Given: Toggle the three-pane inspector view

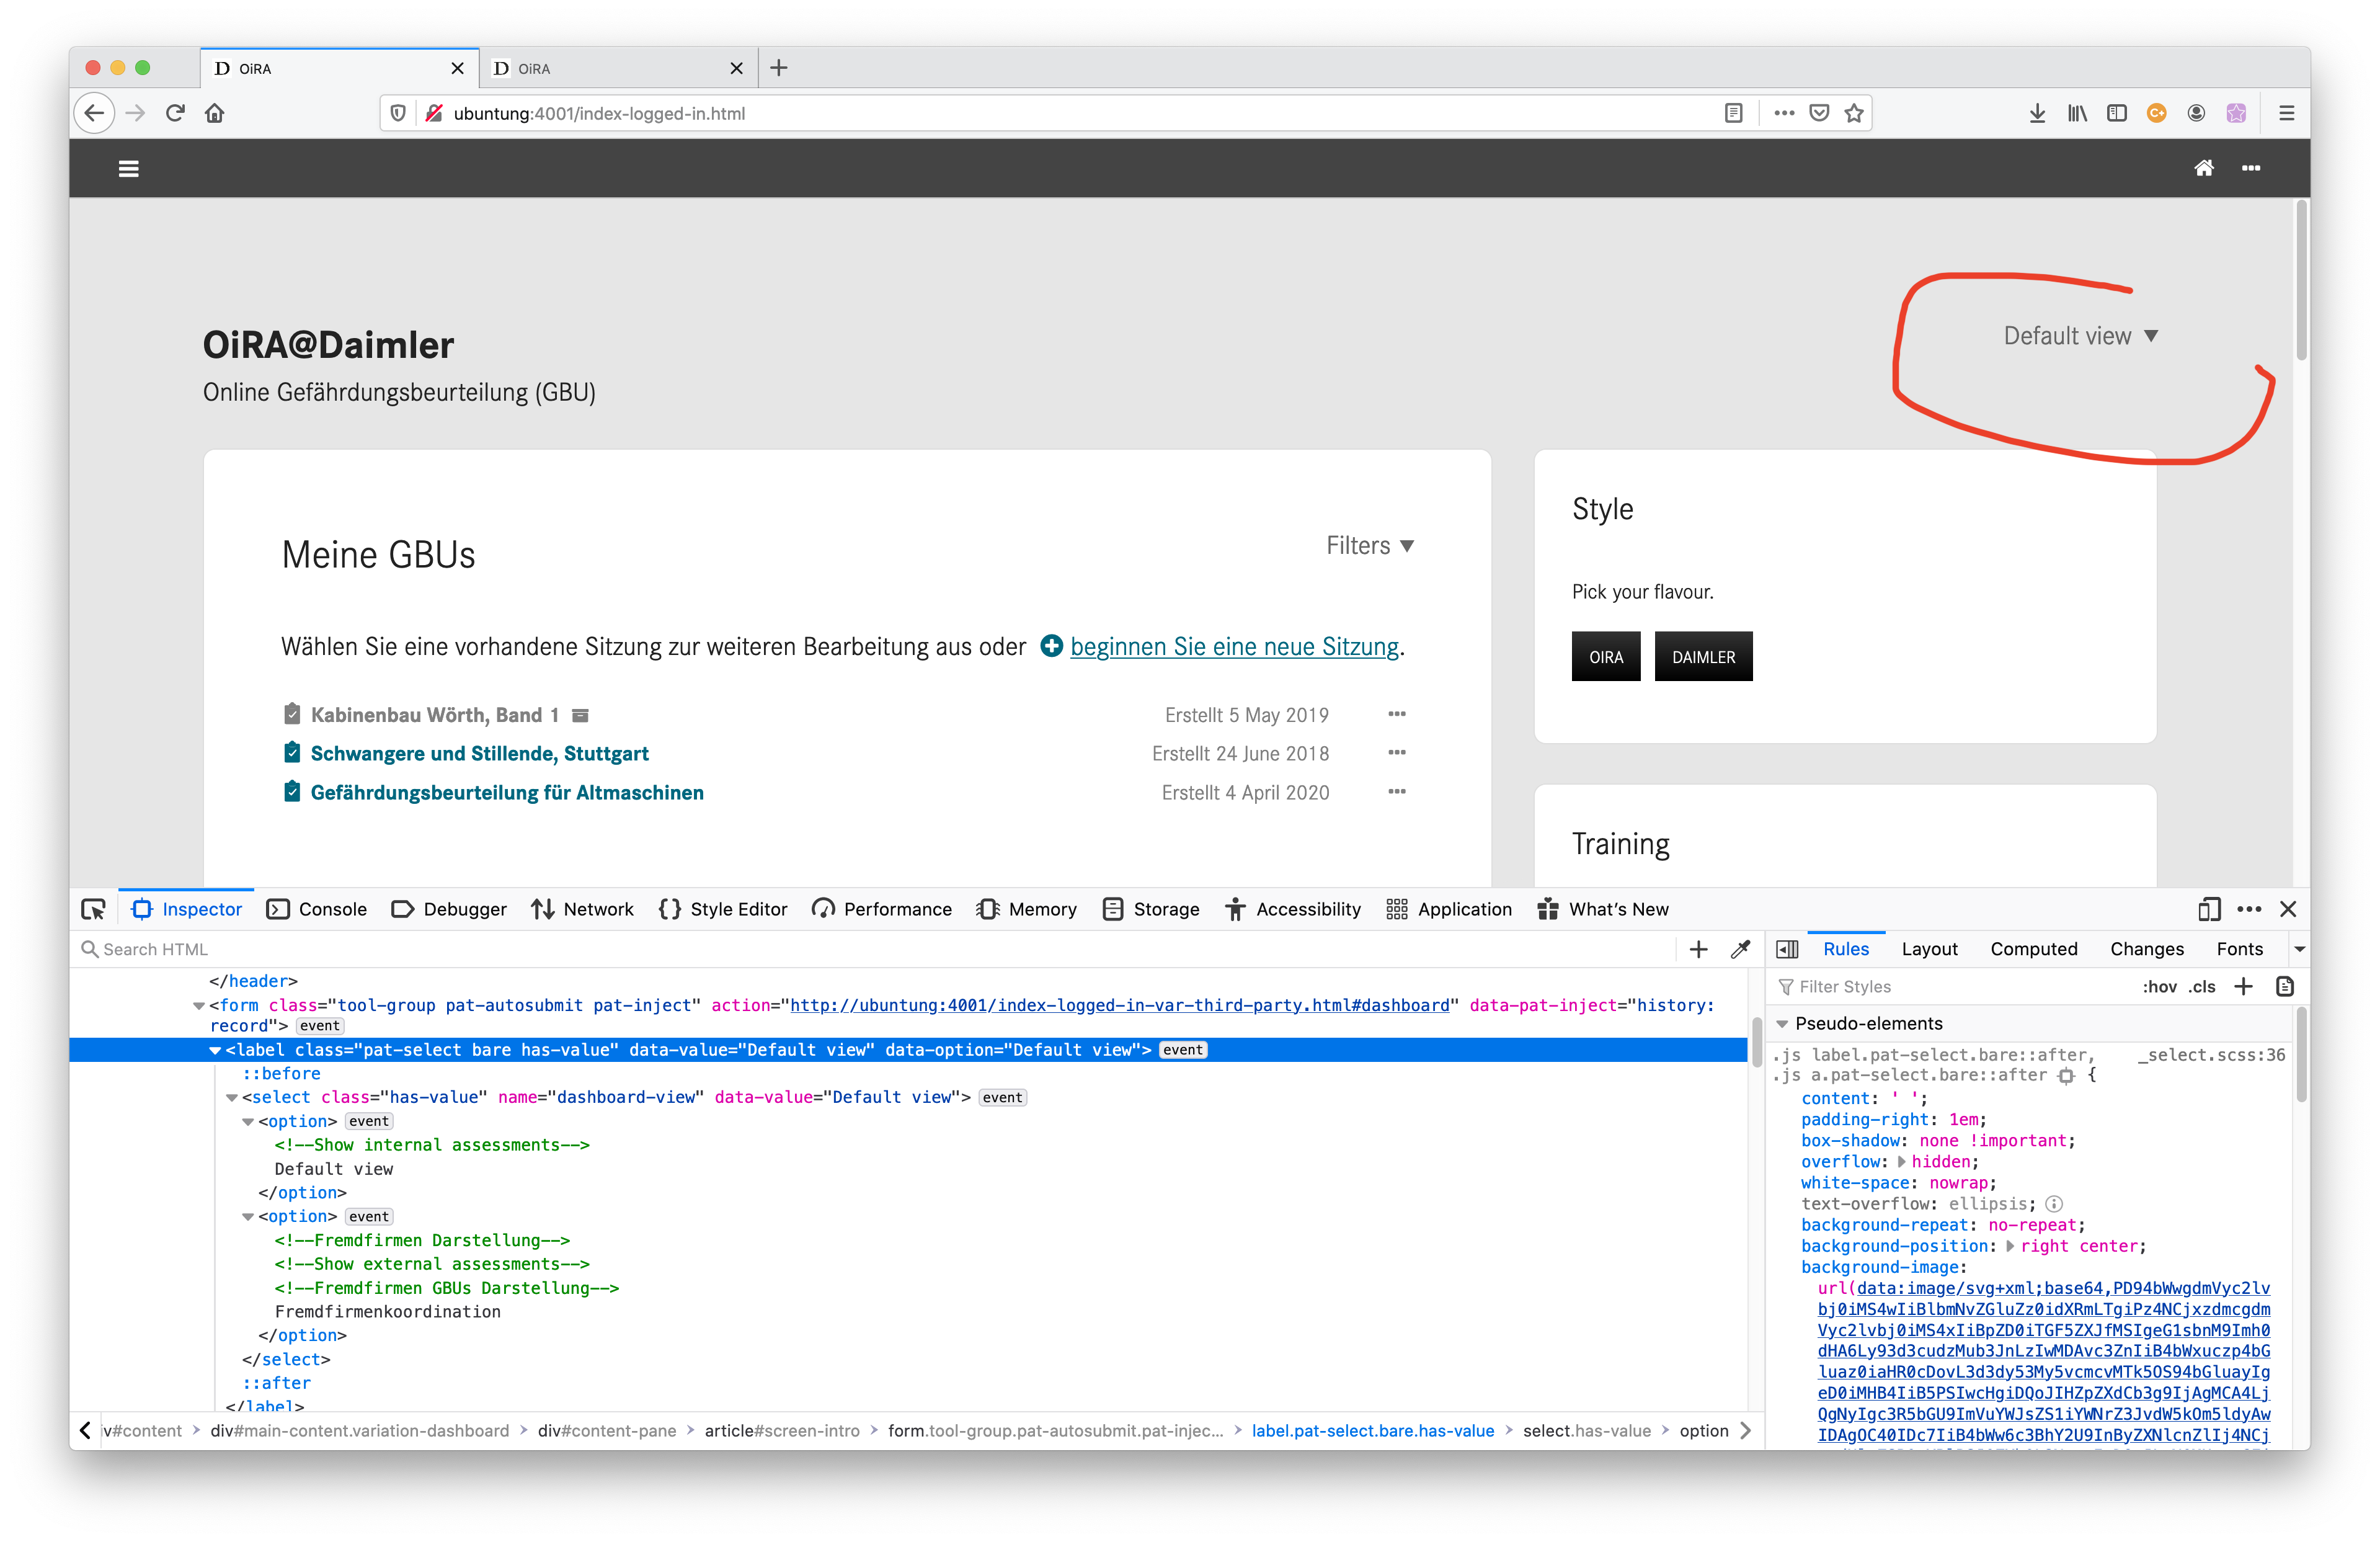Looking at the screenshot, I should (1787, 949).
